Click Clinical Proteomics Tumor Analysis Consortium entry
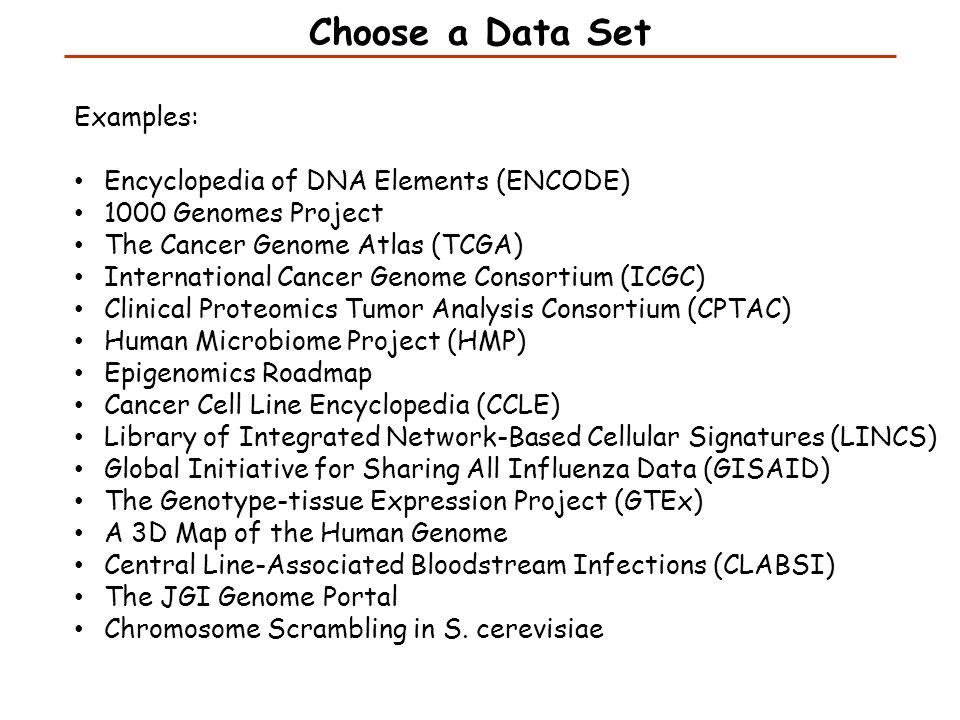This screenshot has width=960, height=720. [448, 309]
